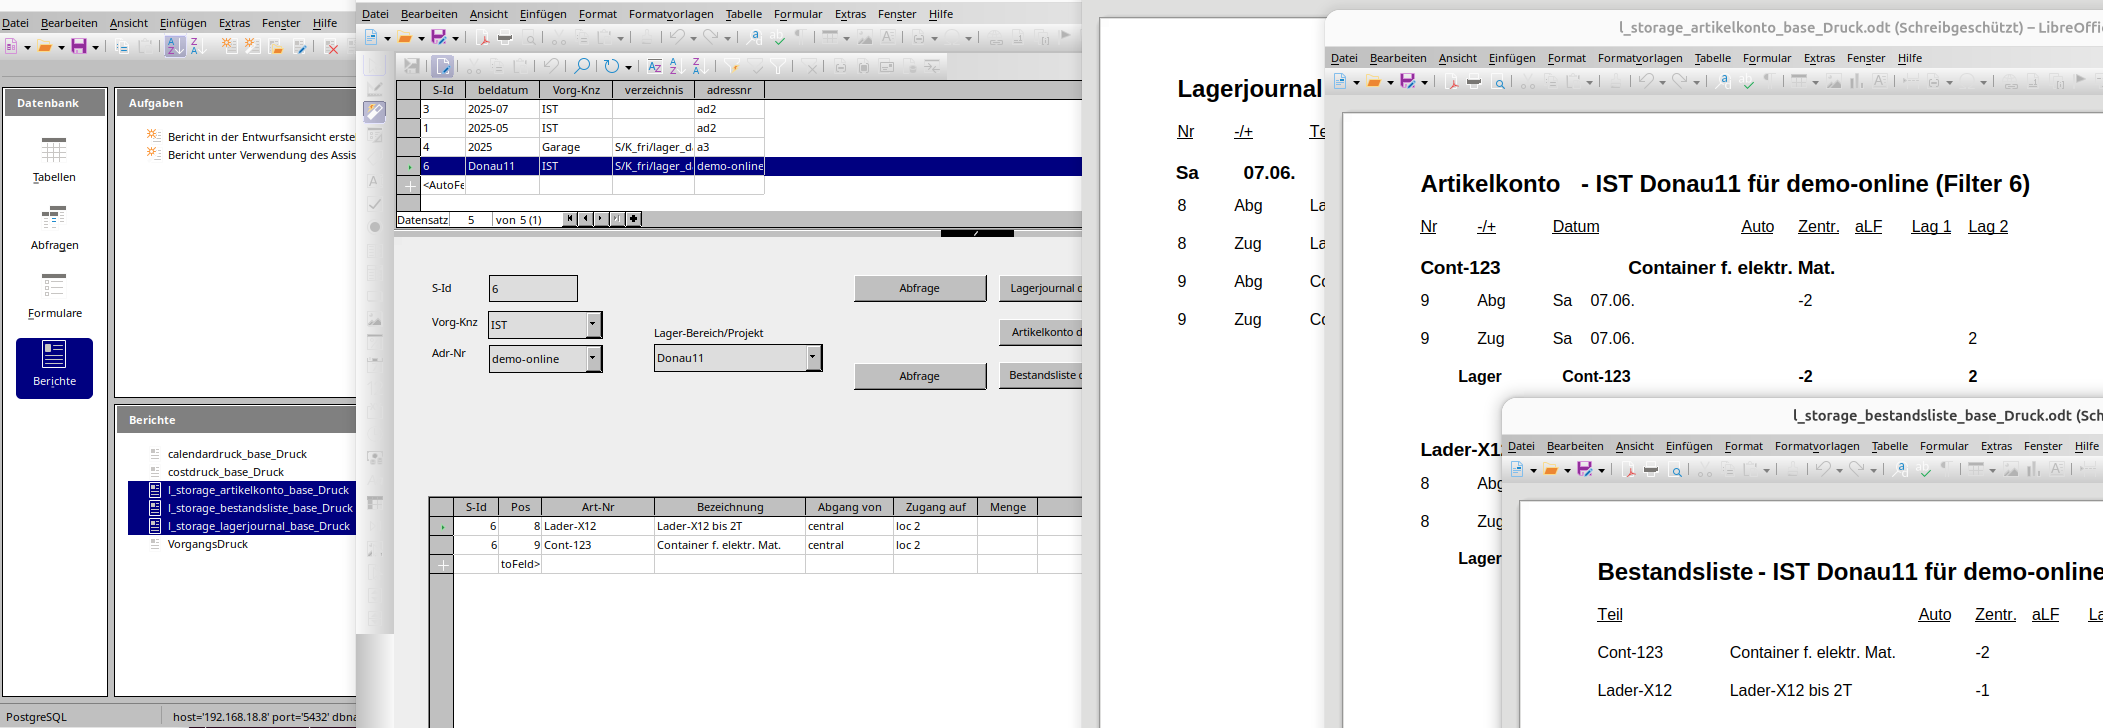Select Sort Descending icon in Base window
2103x728 pixels.
pyautogui.click(x=197, y=47)
